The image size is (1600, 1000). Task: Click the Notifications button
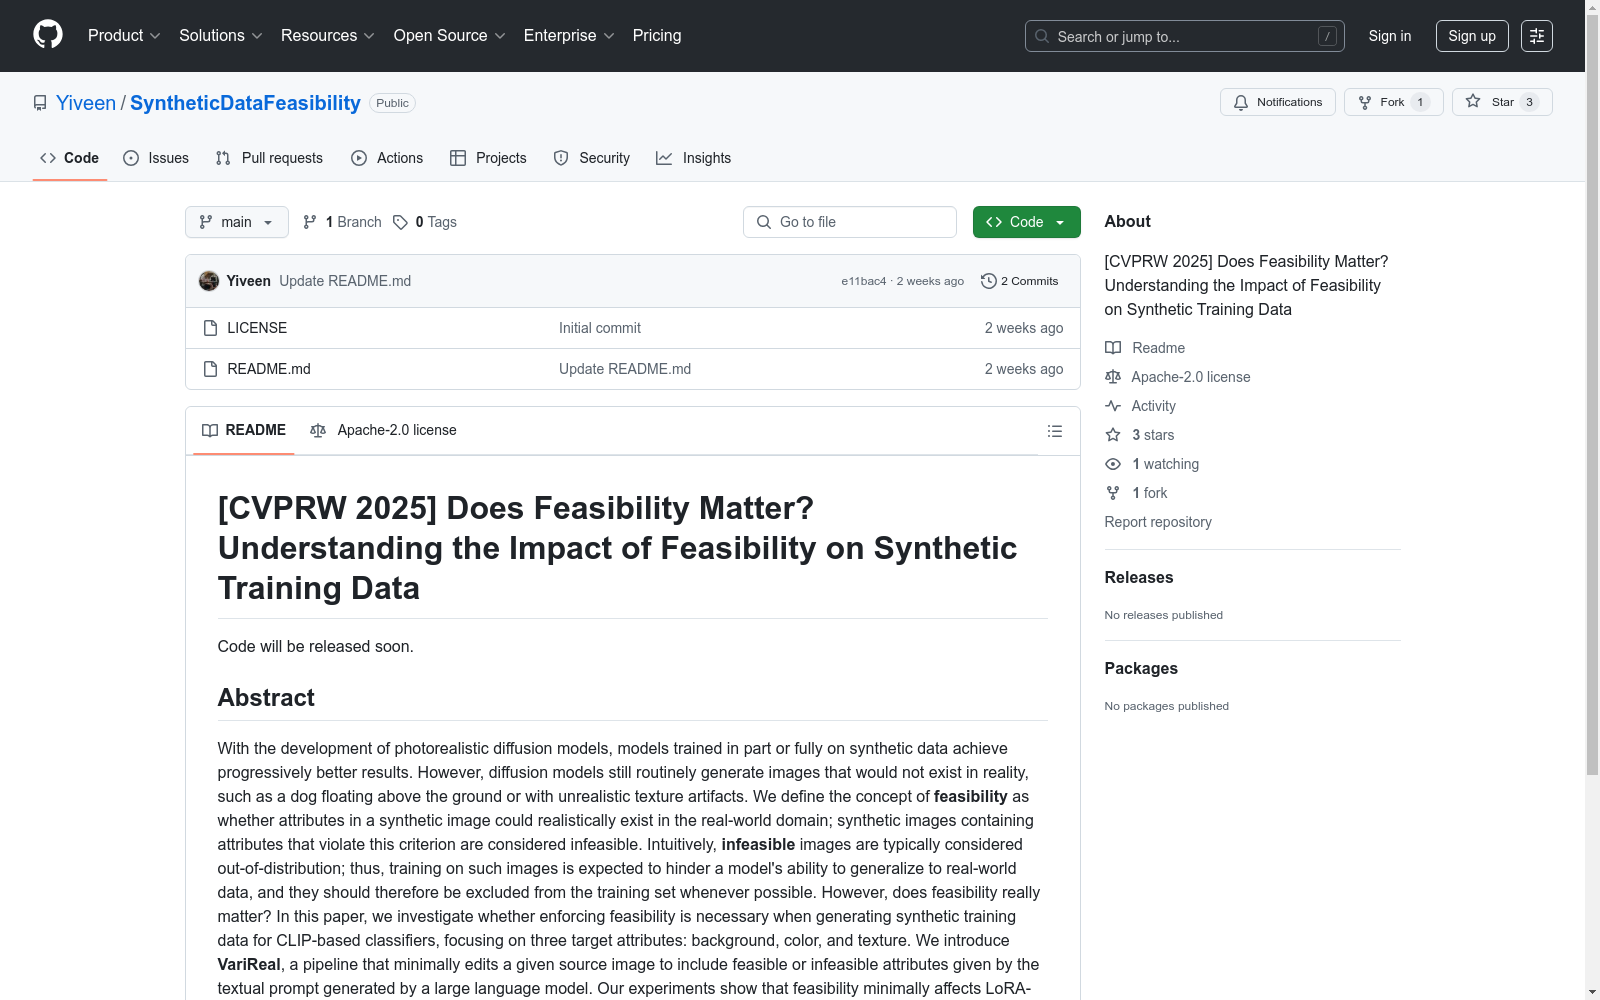[x=1278, y=102]
